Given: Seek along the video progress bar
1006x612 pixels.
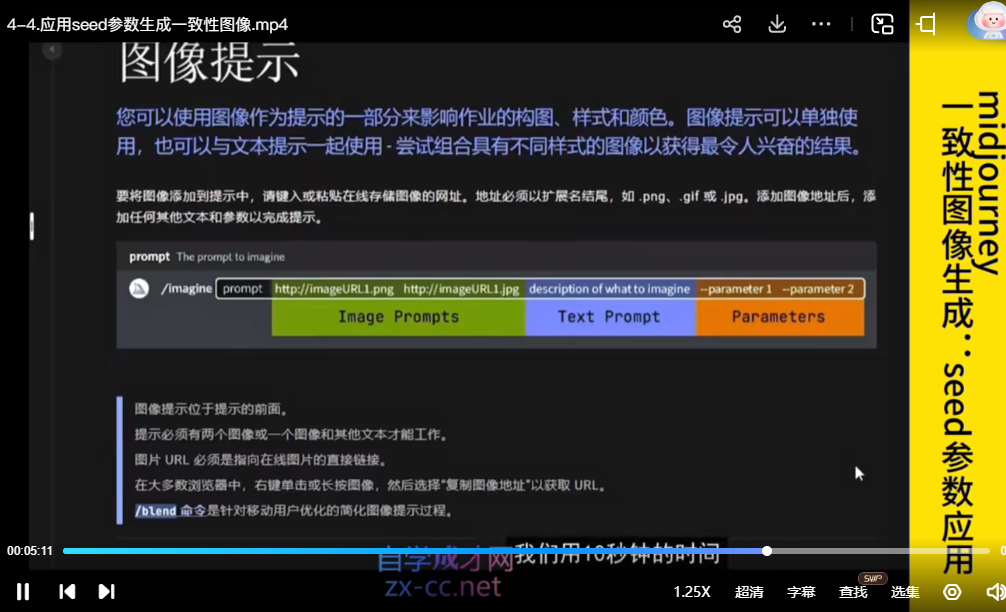Looking at the screenshot, I should coord(526,551).
